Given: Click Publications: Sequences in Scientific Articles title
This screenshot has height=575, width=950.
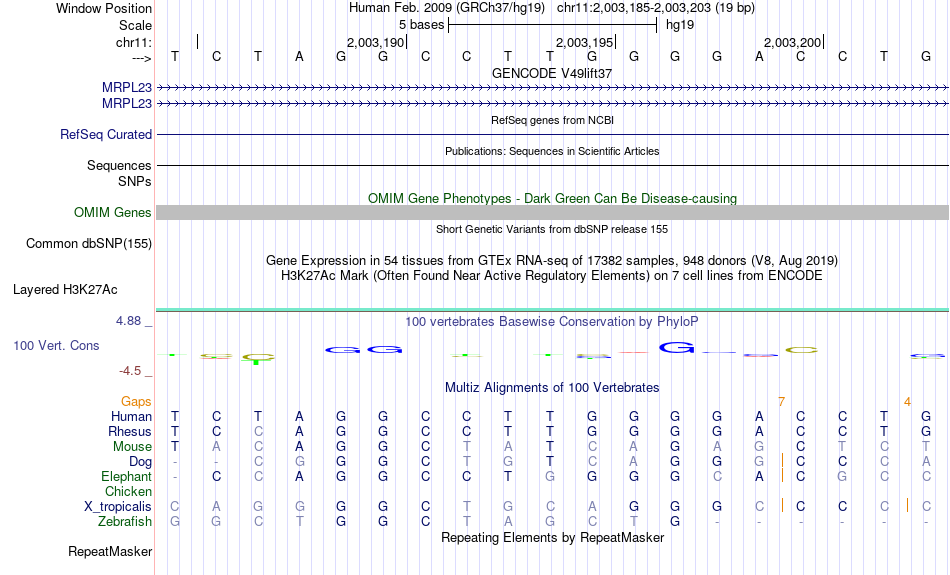Looking at the screenshot, I should pos(552,151).
